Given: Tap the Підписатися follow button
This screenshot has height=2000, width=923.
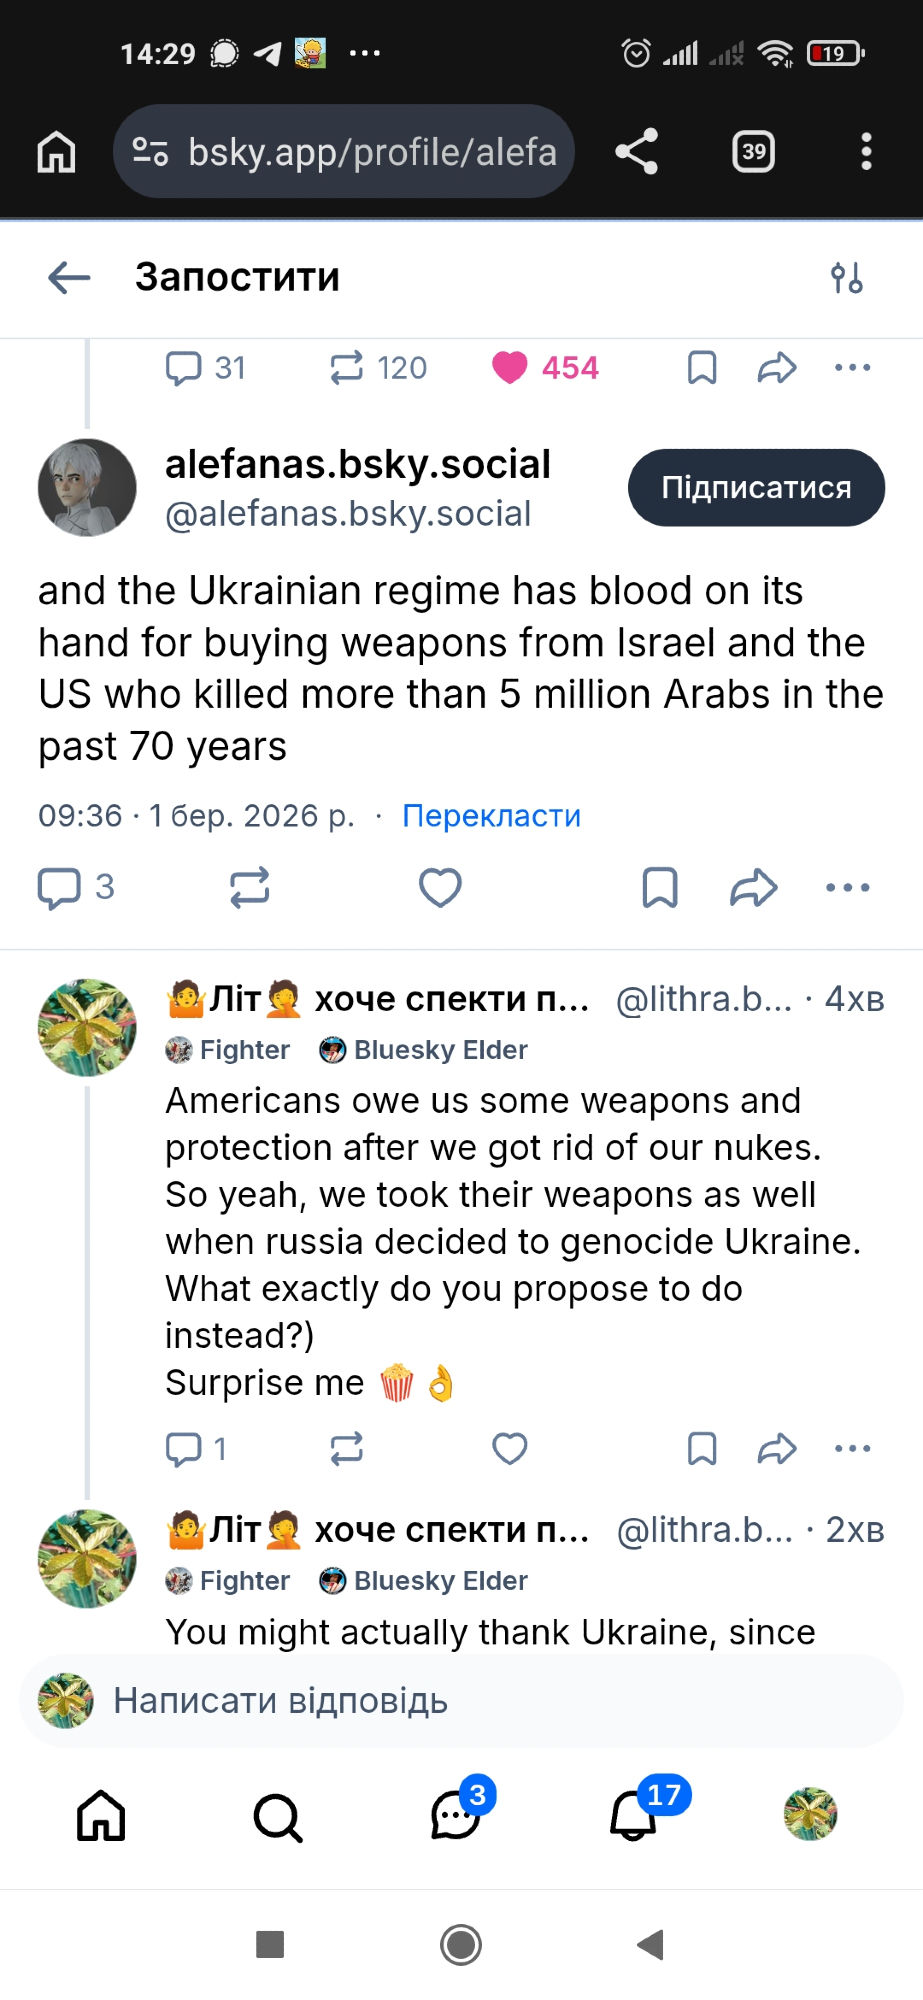Looking at the screenshot, I should click(x=756, y=488).
